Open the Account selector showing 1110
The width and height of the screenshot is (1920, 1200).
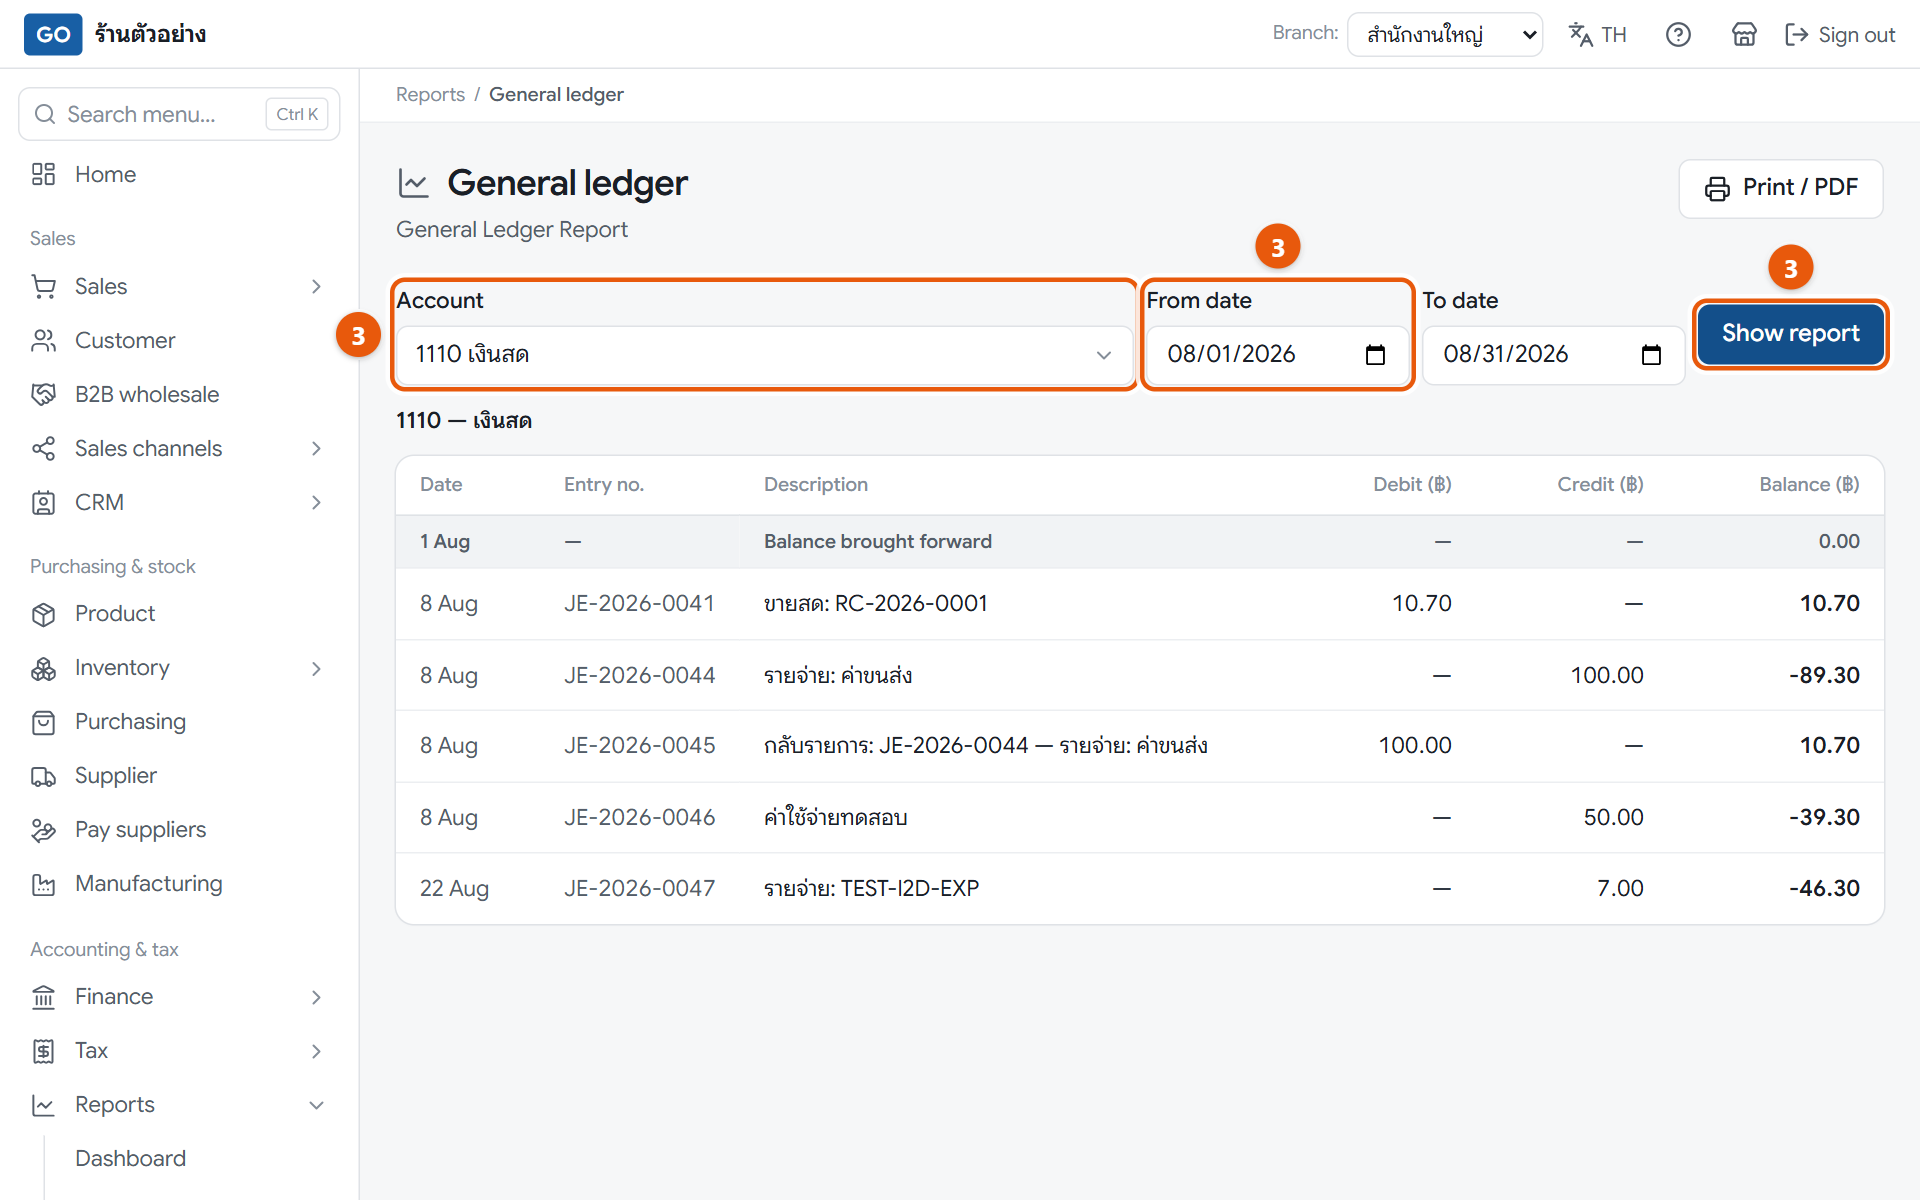[x=765, y=354]
